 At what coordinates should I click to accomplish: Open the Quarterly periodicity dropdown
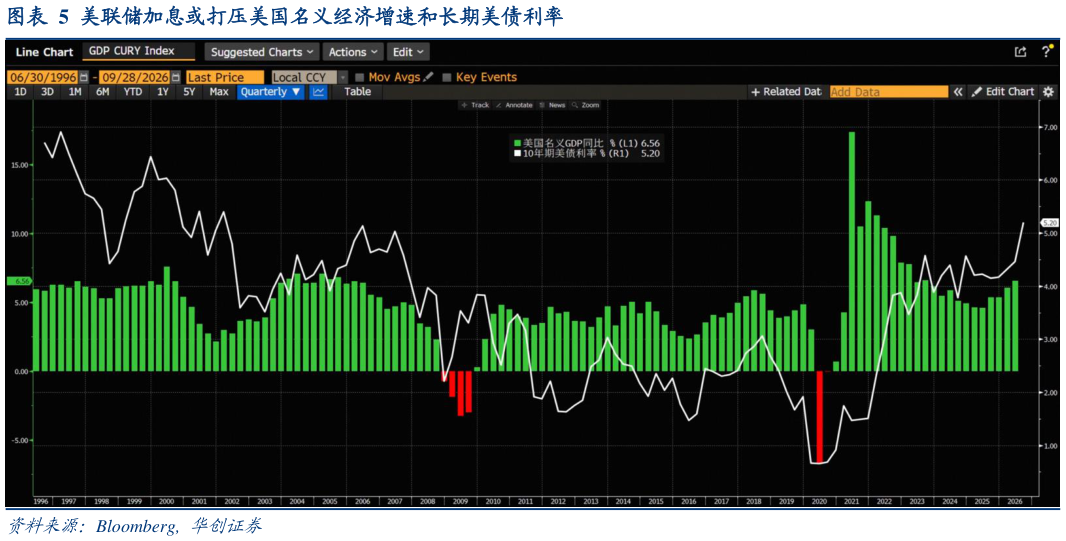271,92
